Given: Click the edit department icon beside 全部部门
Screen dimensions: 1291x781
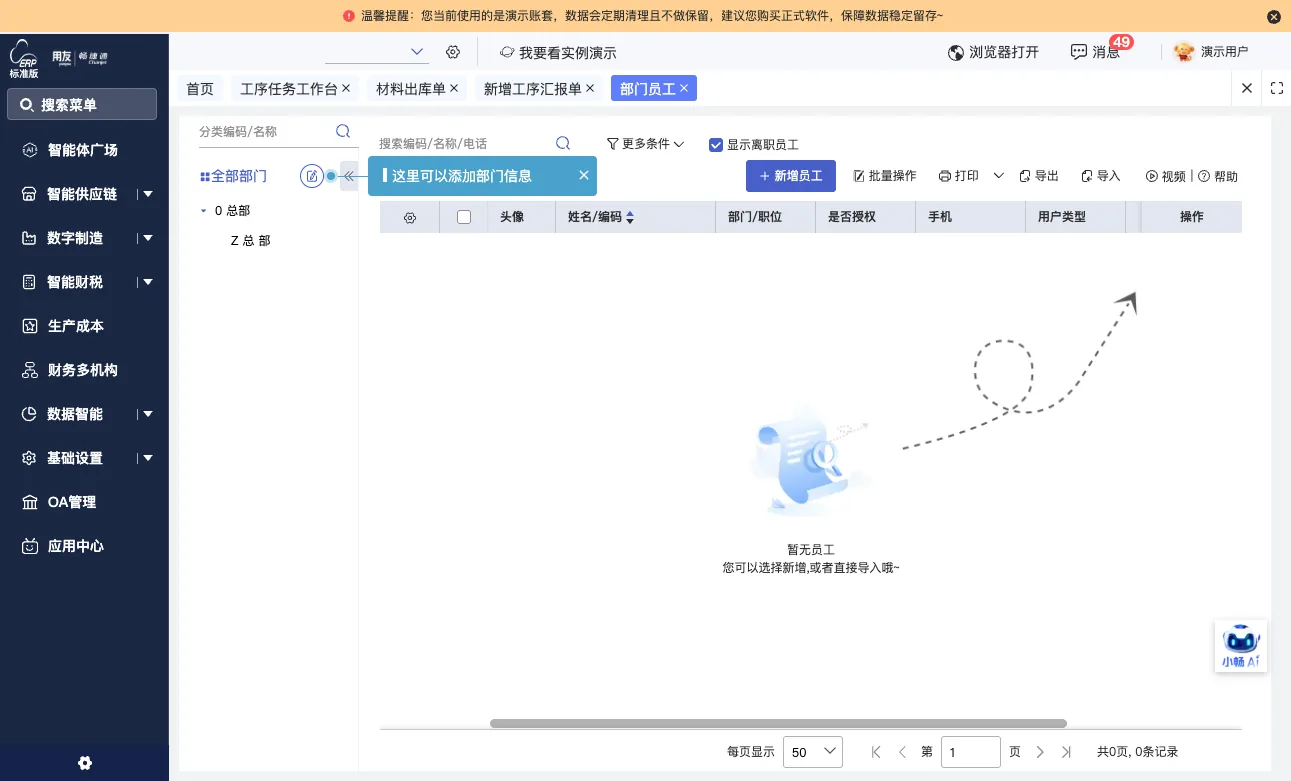Looking at the screenshot, I should [312, 176].
